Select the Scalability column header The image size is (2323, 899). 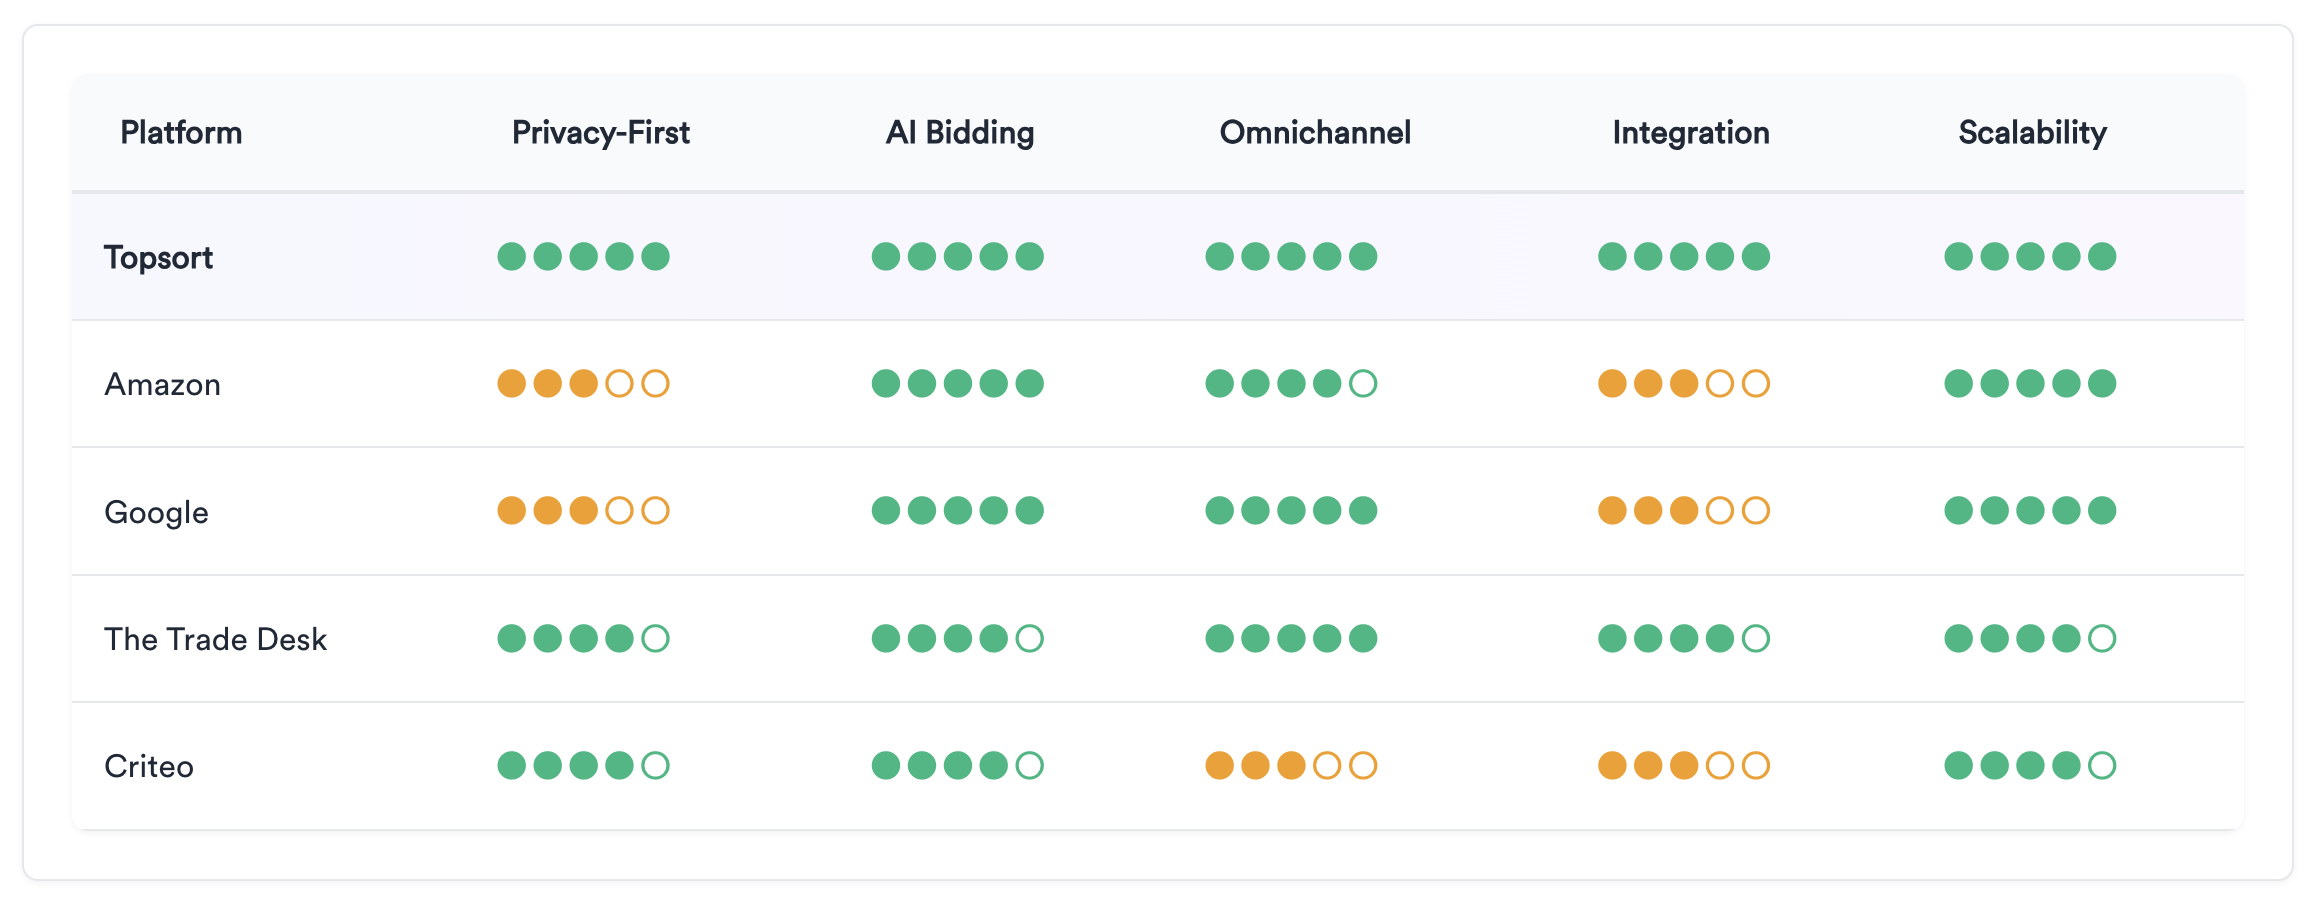click(x=2032, y=132)
